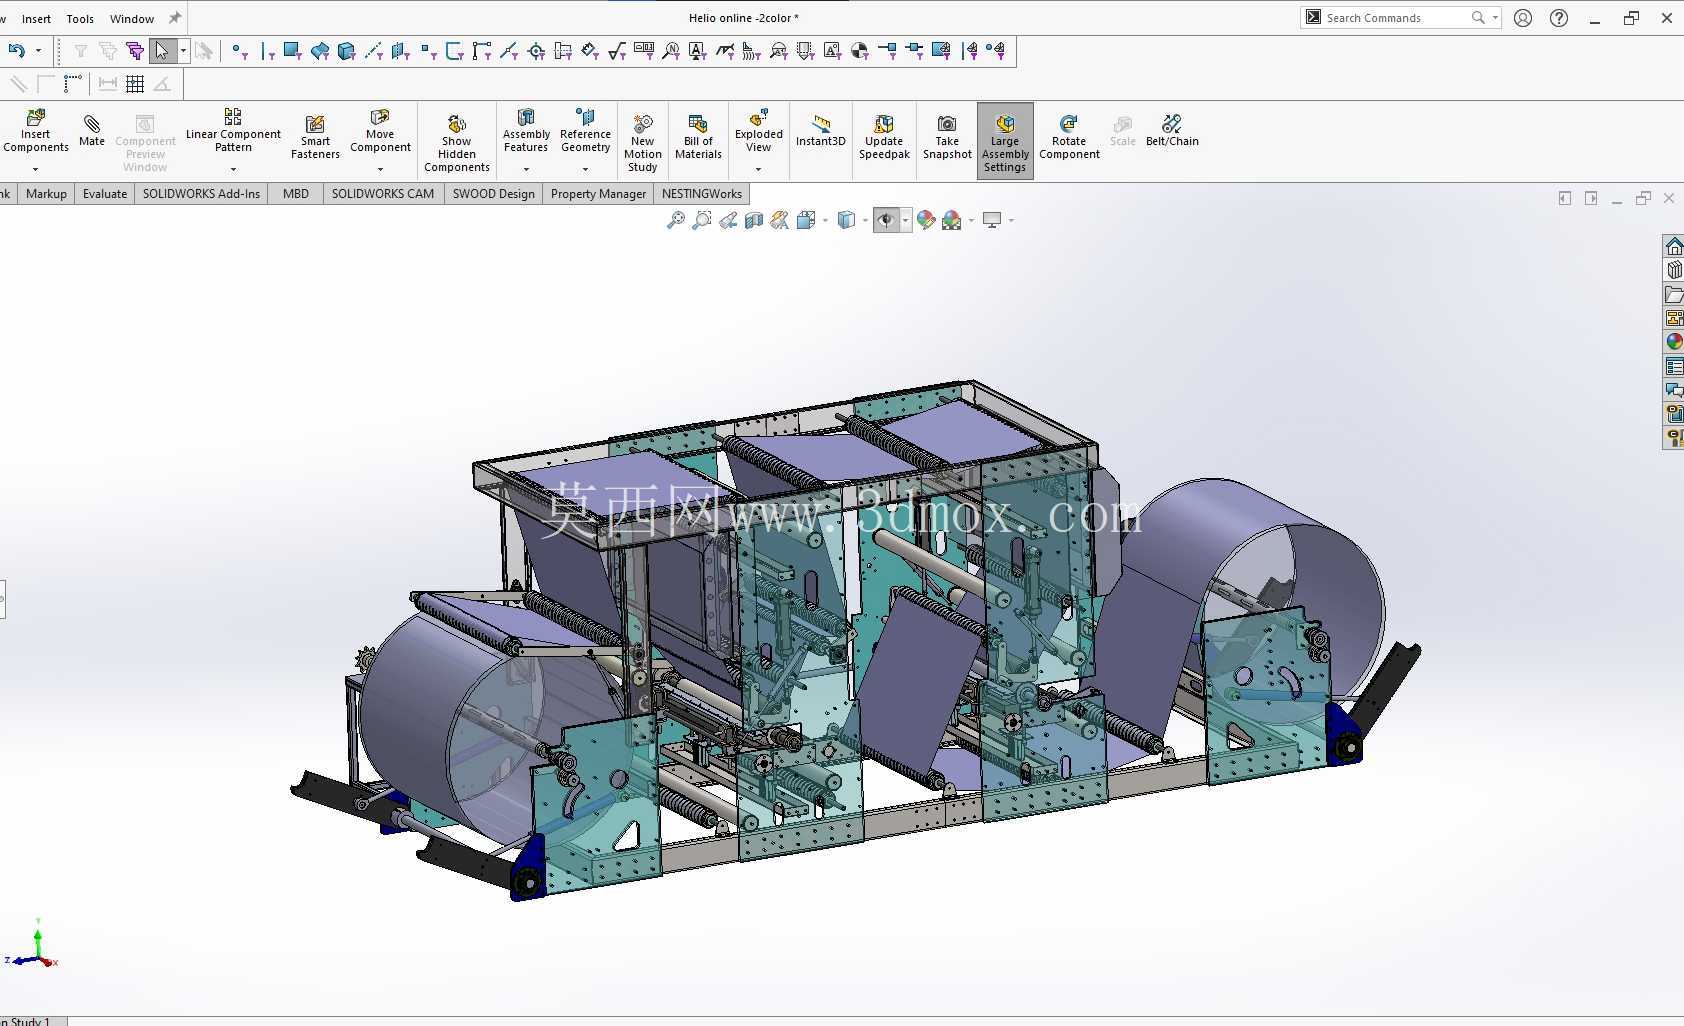Viewport: 1684px width, 1026px height.
Task: Open Assembly Features tool
Action: tap(526, 131)
